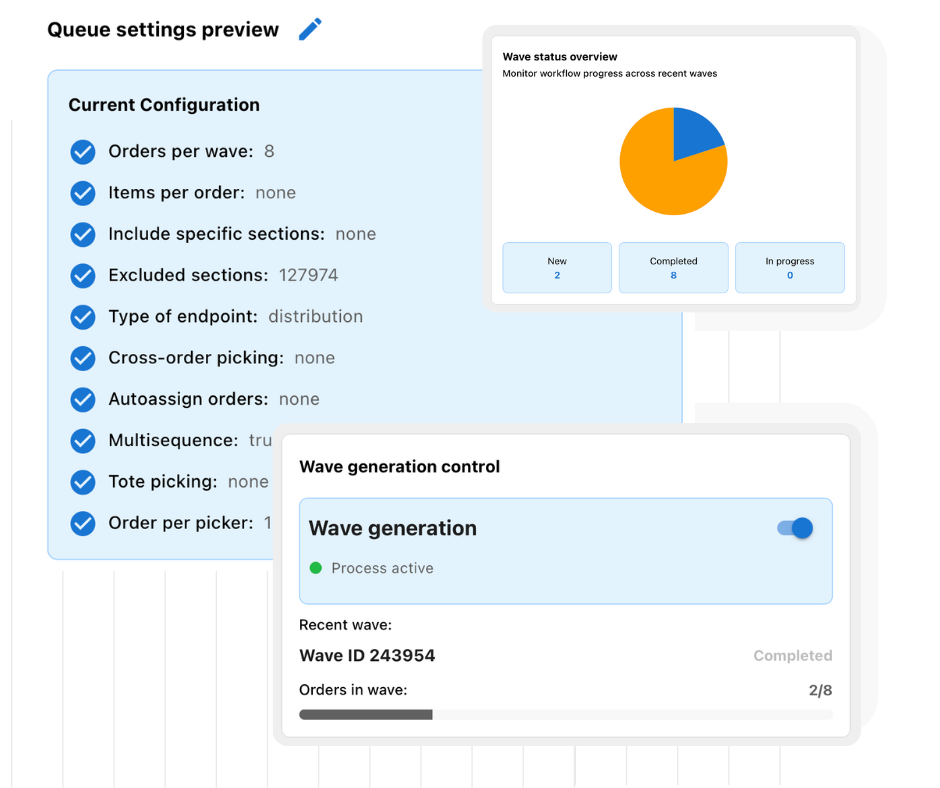The height and width of the screenshot is (788, 940).
Task: Click the check icon beside Items per order
Action: (83, 193)
